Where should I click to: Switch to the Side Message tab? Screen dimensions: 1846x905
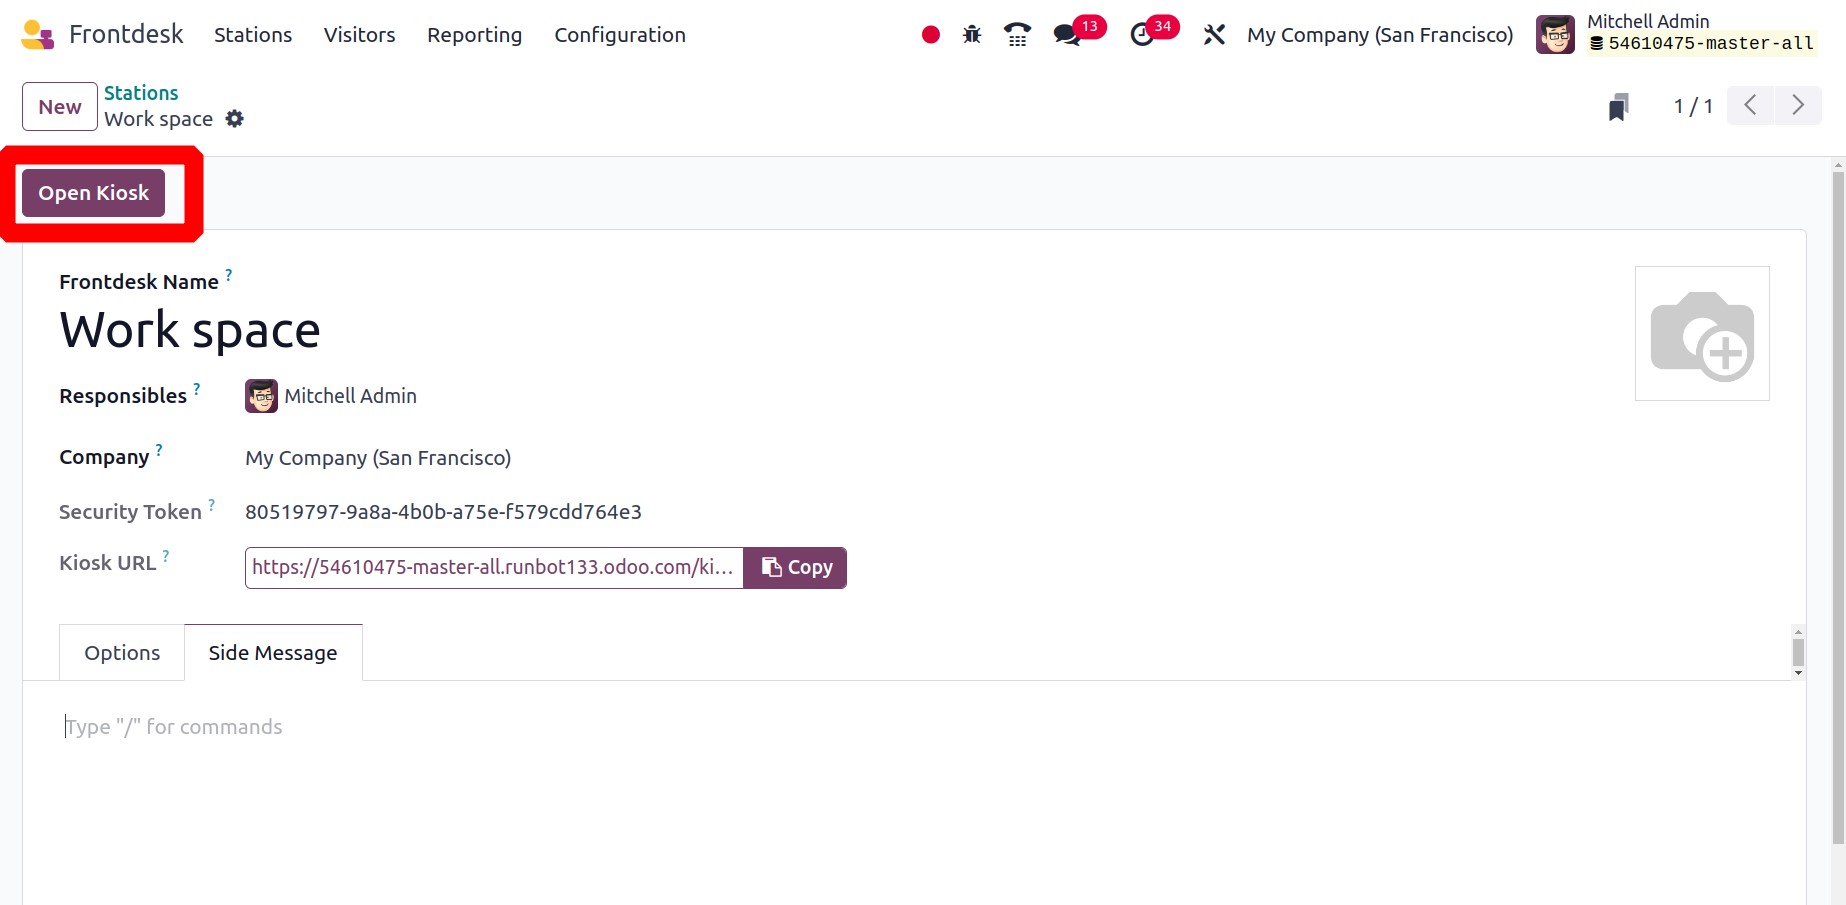click(x=273, y=653)
